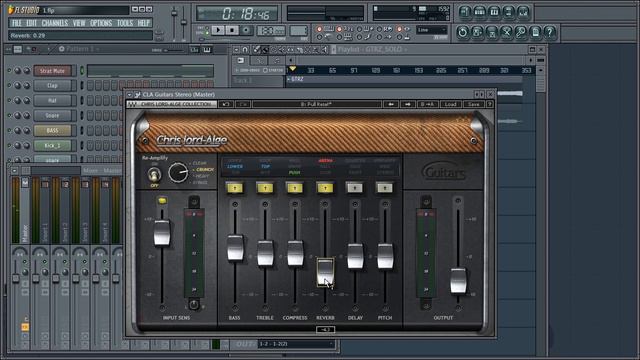Open the VIEW menu
The width and height of the screenshot is (640, 360).
coord(79,23)
